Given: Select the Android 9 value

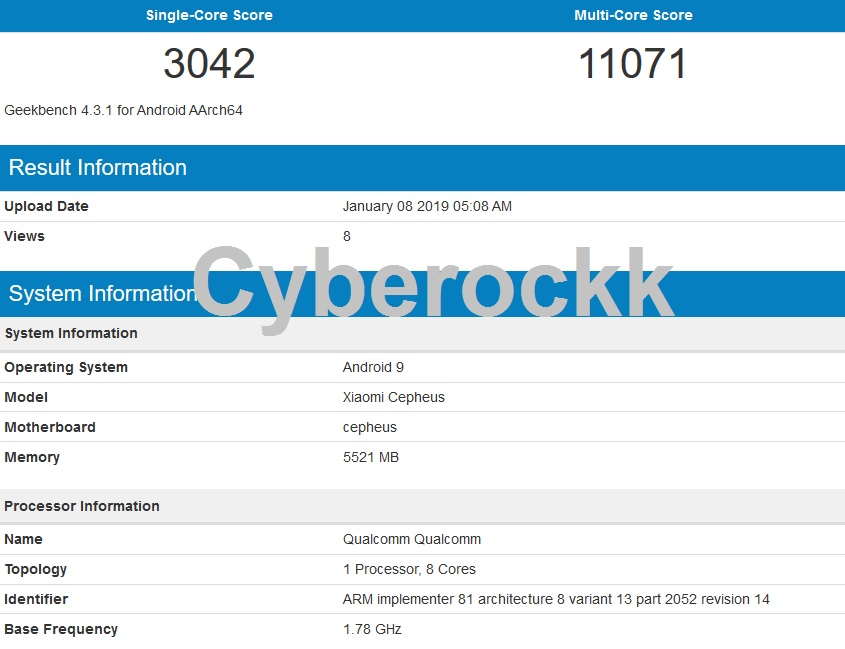Looking at the screenshot, I should (373, 367).
